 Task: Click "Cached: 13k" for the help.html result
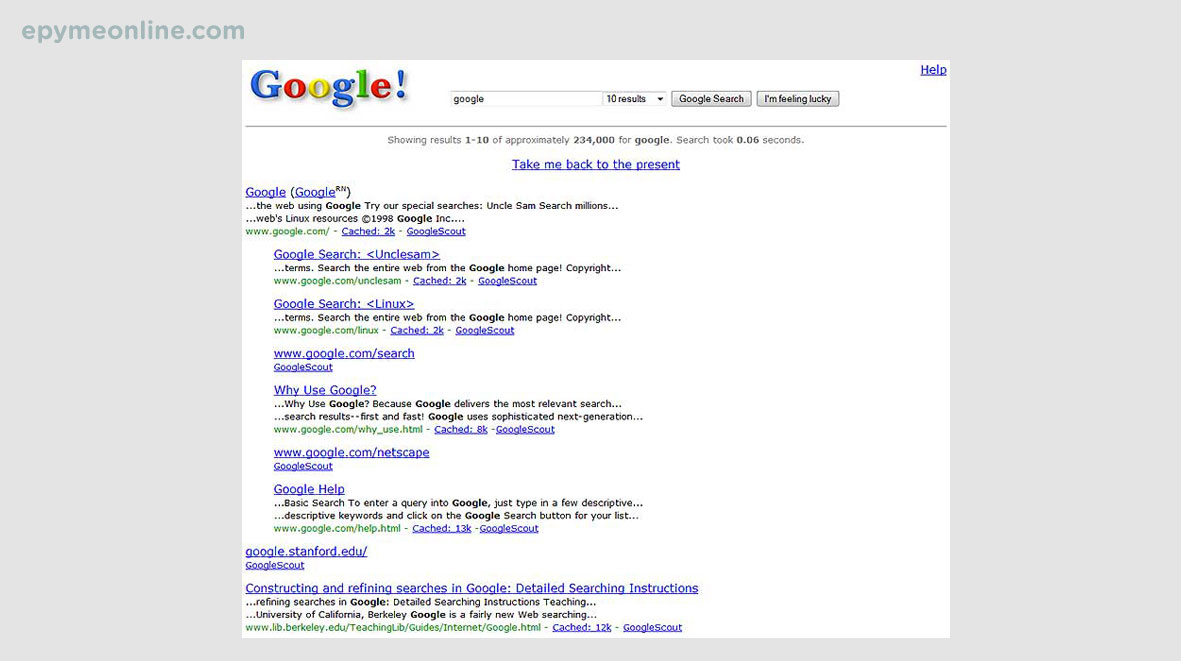tap(442, 528)
